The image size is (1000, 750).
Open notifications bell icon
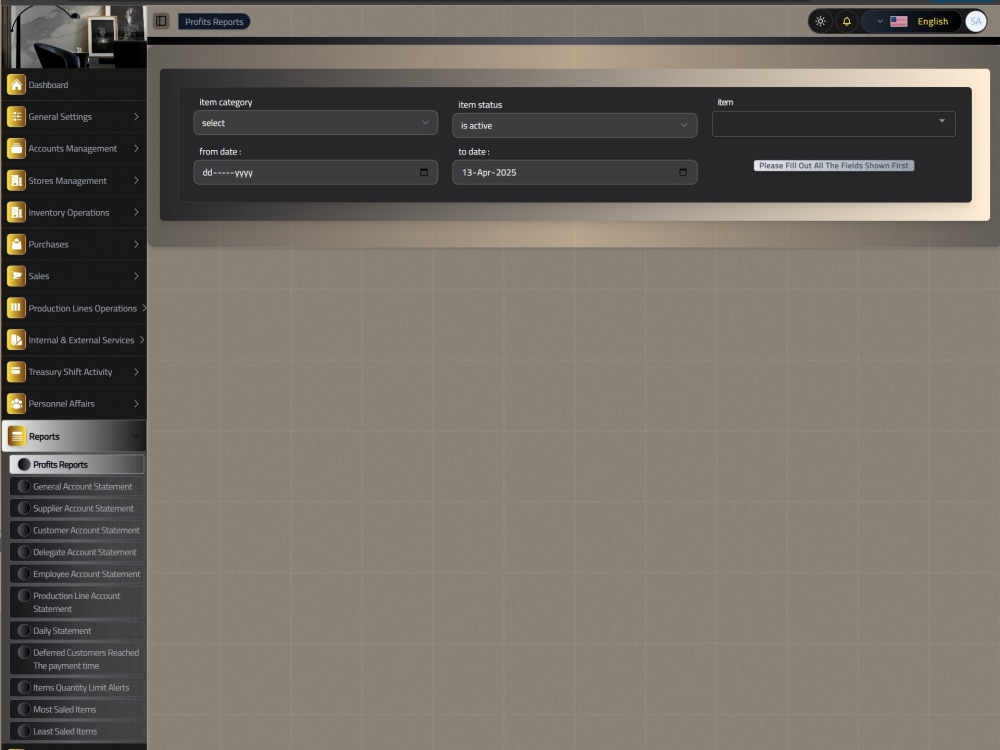click(x=846, y=21)
